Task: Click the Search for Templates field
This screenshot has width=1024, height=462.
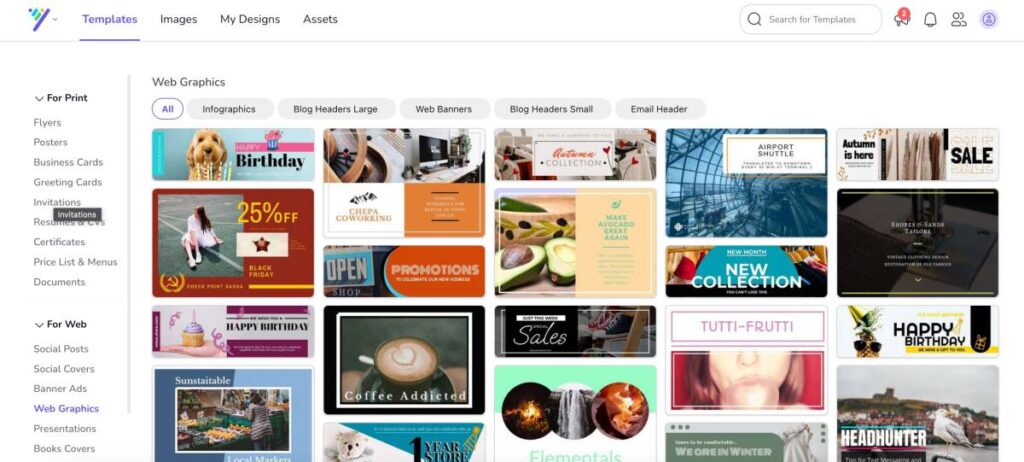Action: tap(810, 20)
